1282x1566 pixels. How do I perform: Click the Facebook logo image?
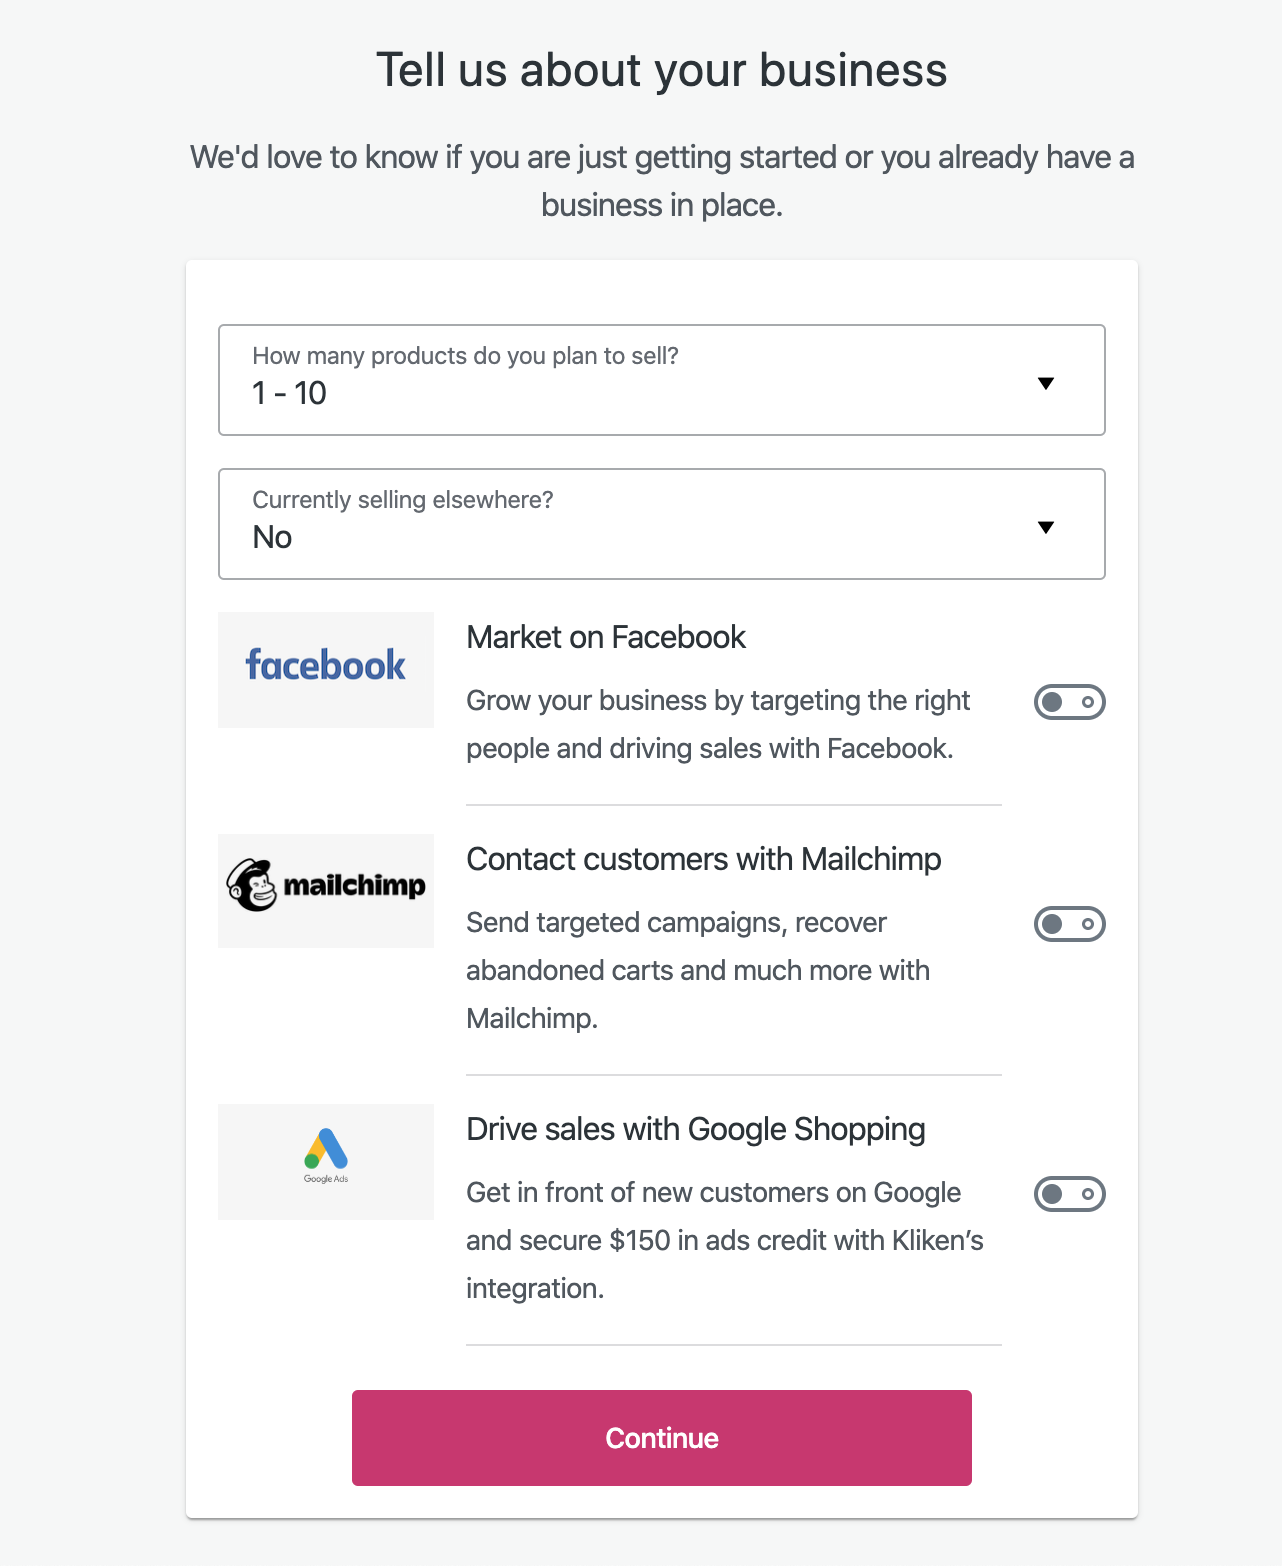(x=326, y=670)
